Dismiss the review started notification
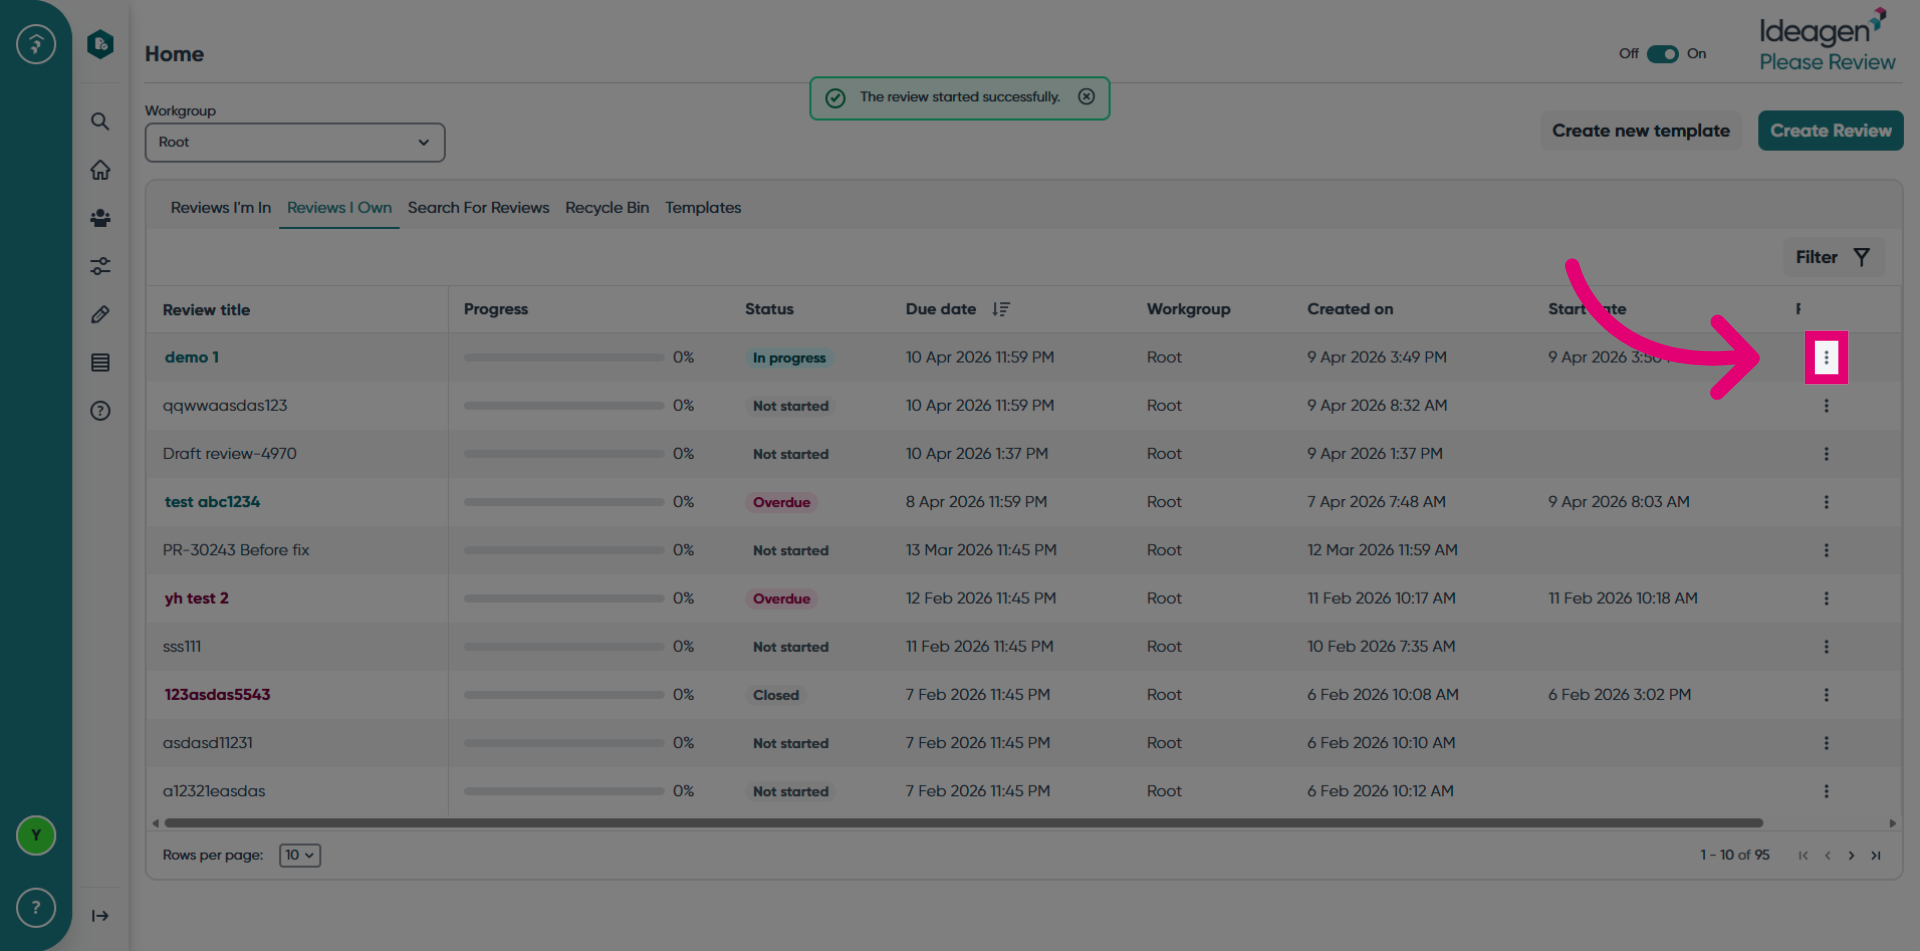Image resolution: width=1920 pixels, height=951 pixels. point(1086,97)
